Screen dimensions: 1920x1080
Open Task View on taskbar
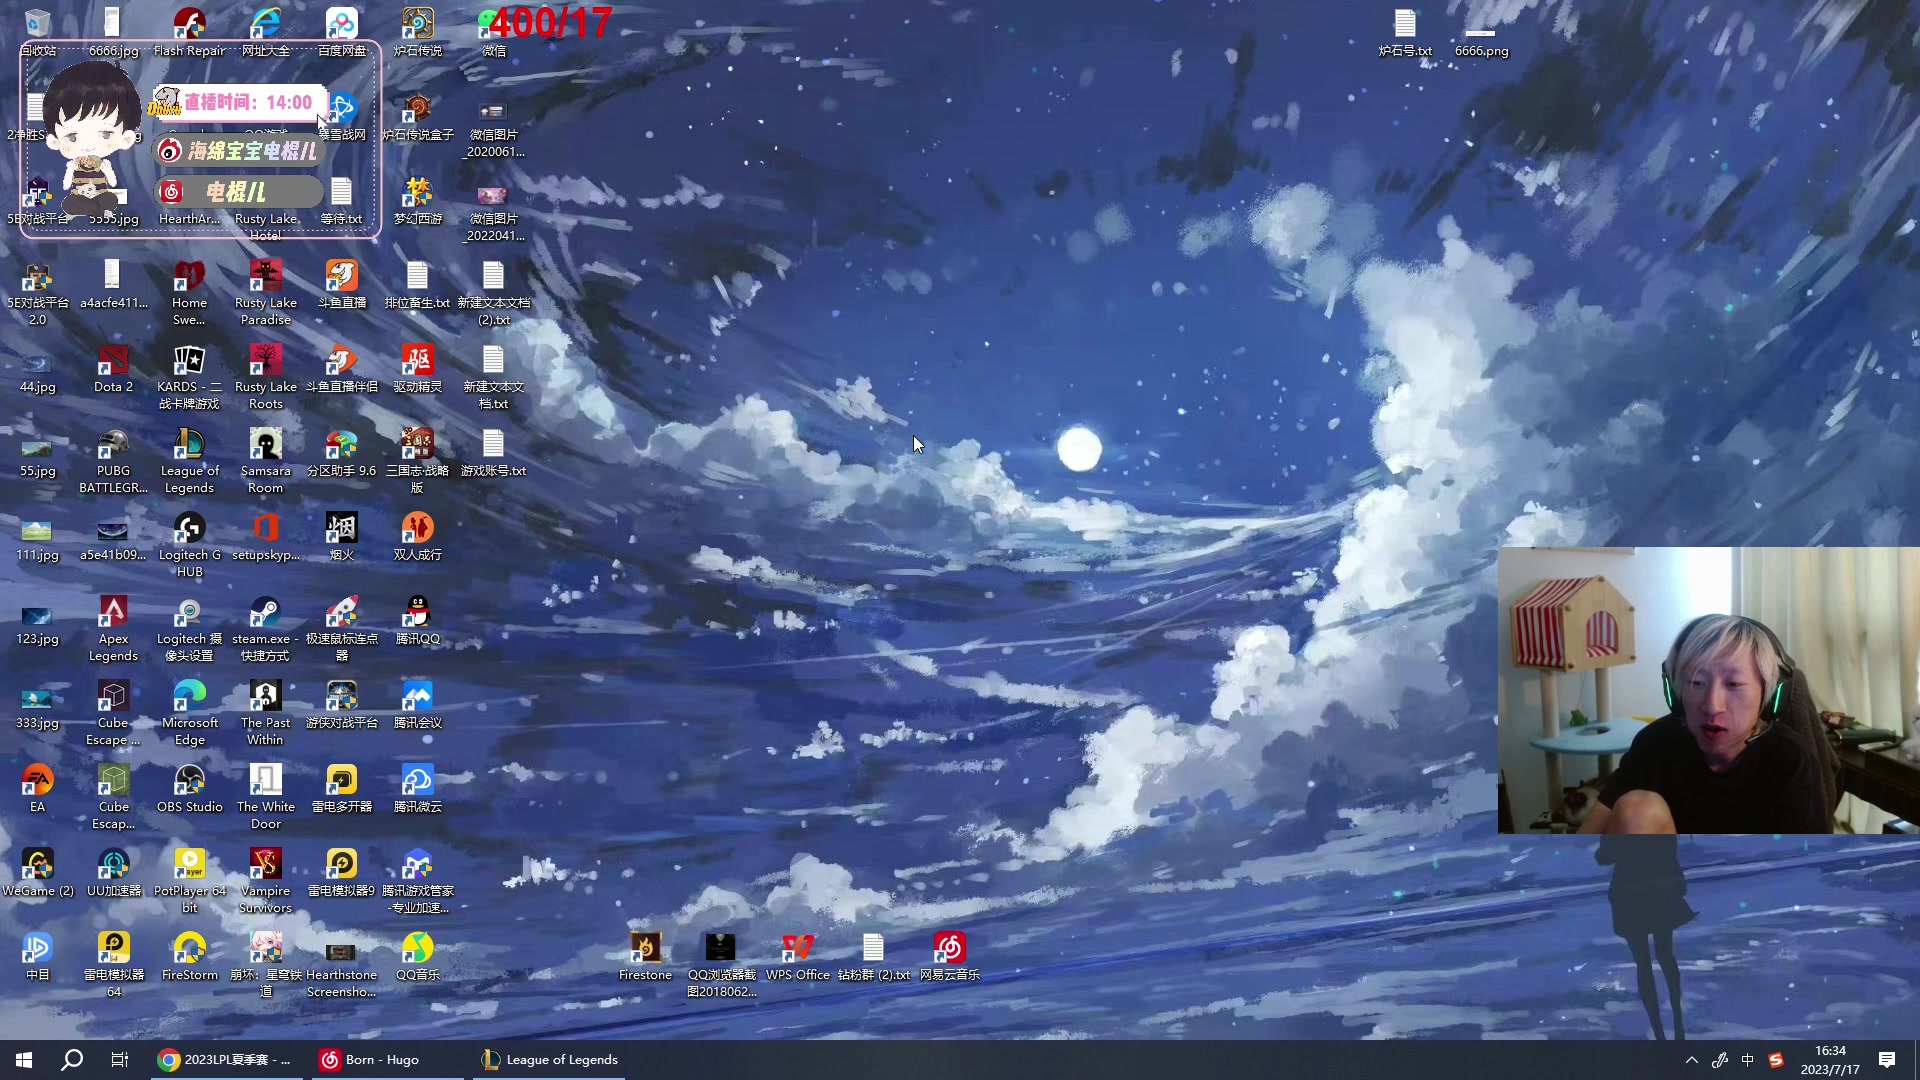pos(120,1059)
